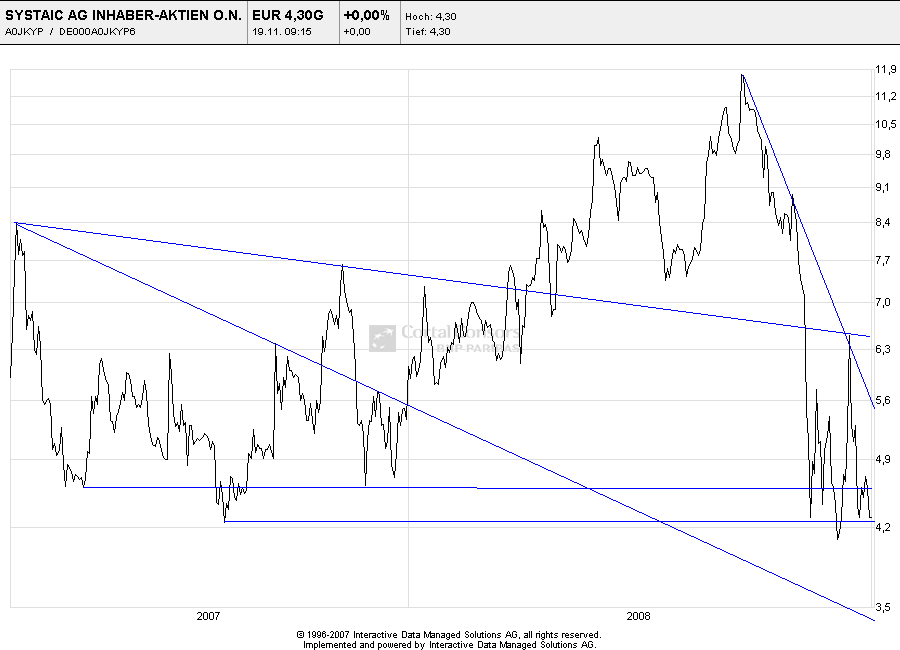Viewport: 900px width, 650px height.
Task: Click the 6,3 y-axis label
Action: pos(883,349)
